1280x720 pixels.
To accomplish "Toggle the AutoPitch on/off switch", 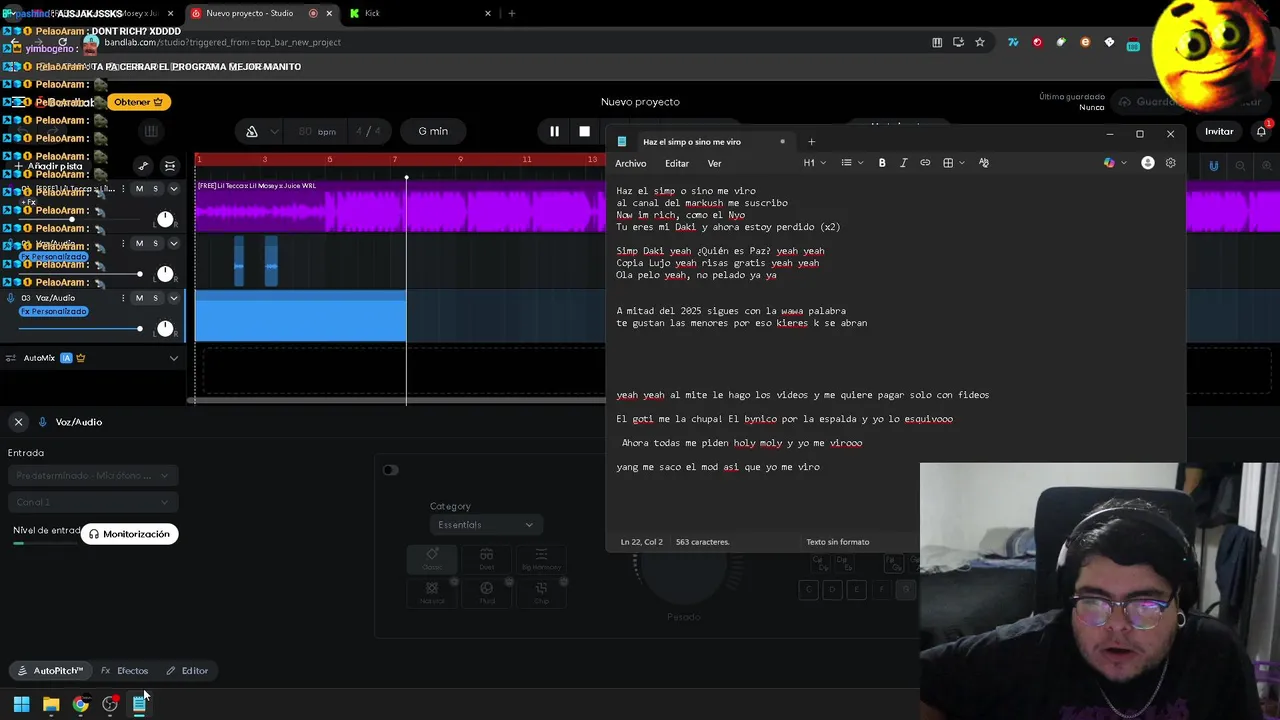I will [x=390, y=470].
